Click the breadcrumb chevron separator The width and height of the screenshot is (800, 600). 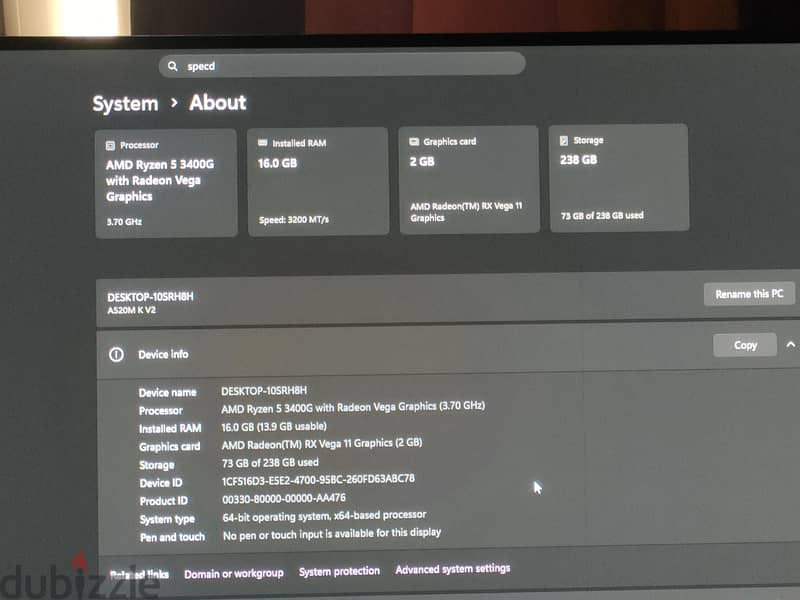point(174,103)
